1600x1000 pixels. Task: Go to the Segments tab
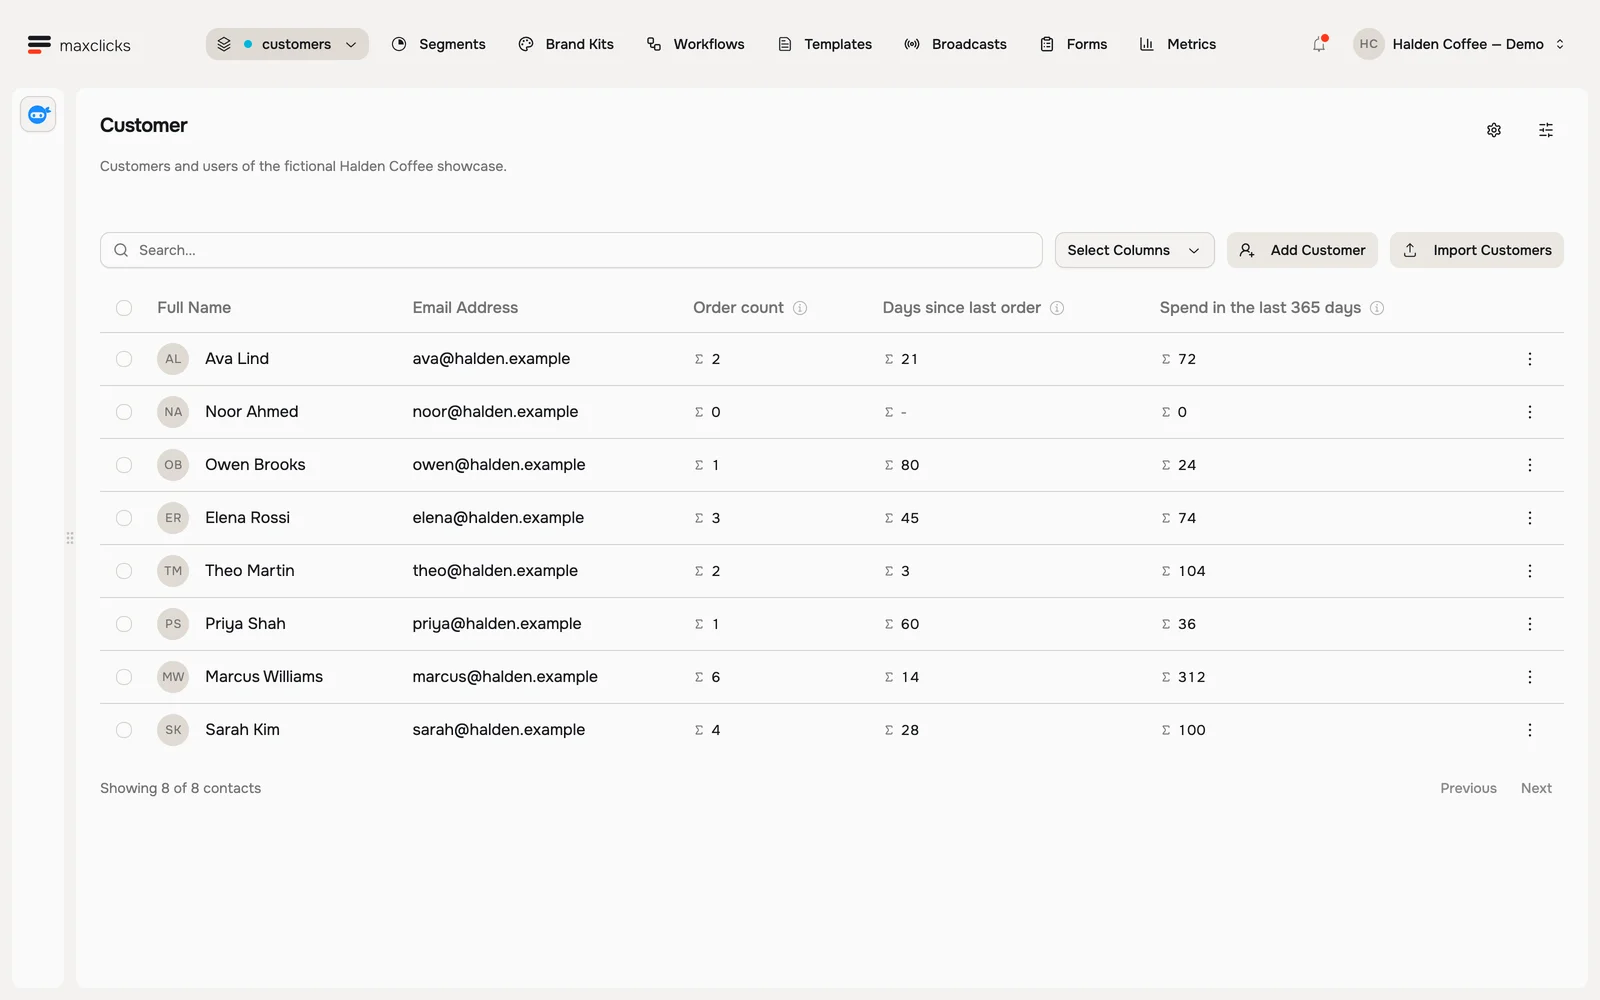pyautogui.click(x=438, y=44)
